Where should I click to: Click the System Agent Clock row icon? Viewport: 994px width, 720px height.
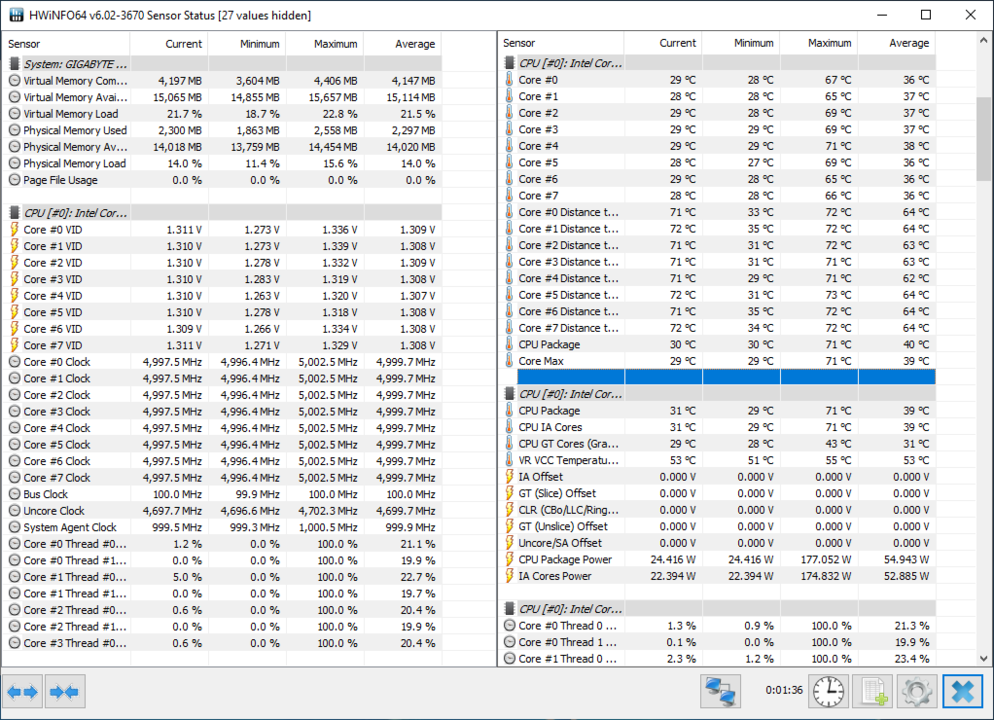point(14,527)
